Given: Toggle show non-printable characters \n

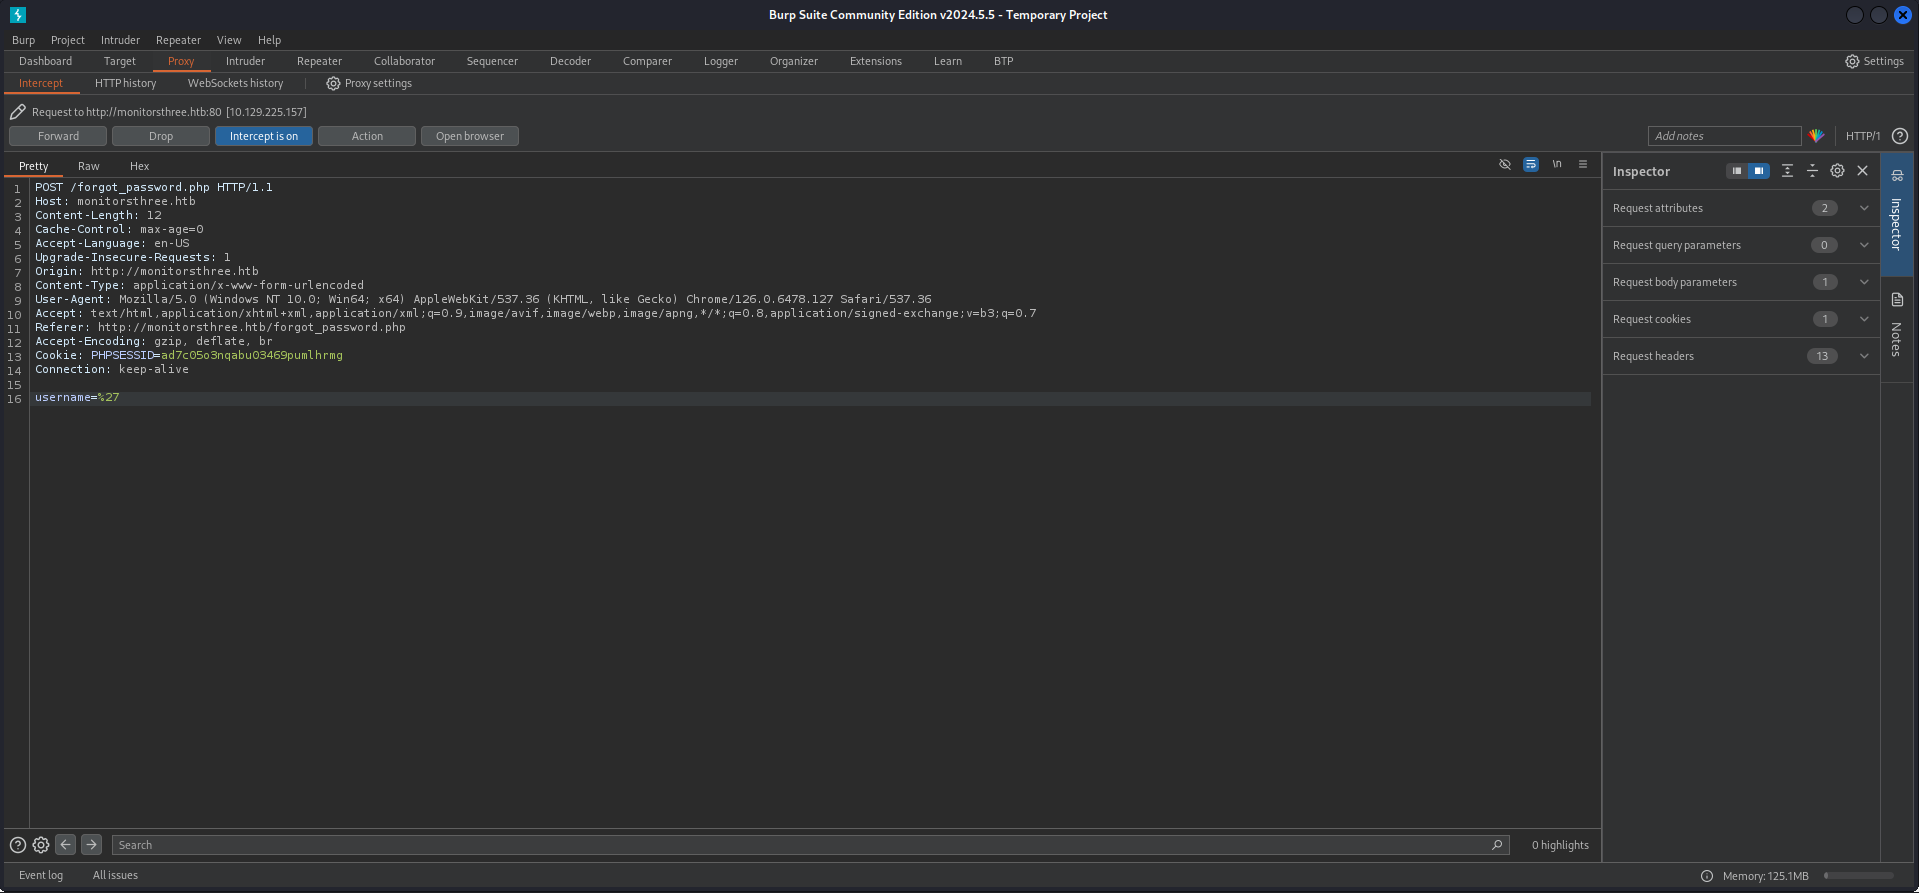Looking at the screenshot, I should pos(1557,165).
